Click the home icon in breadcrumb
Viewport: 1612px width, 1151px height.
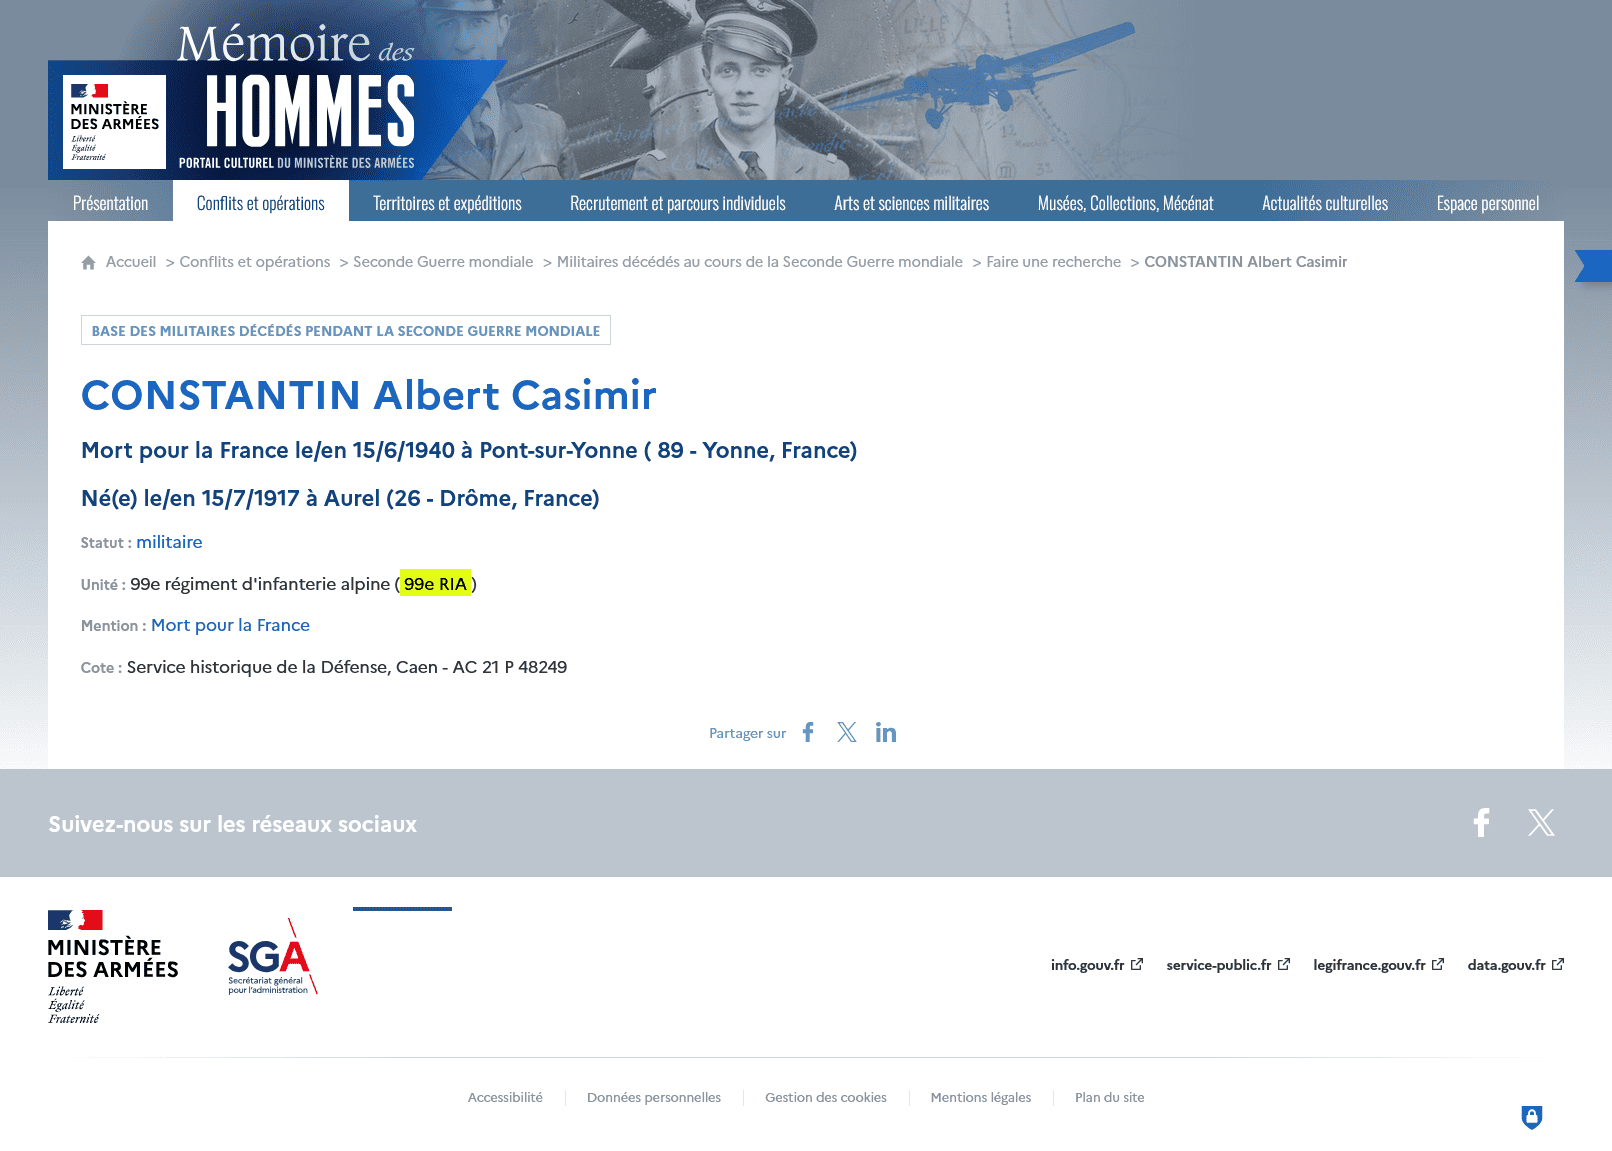point(88,262)
